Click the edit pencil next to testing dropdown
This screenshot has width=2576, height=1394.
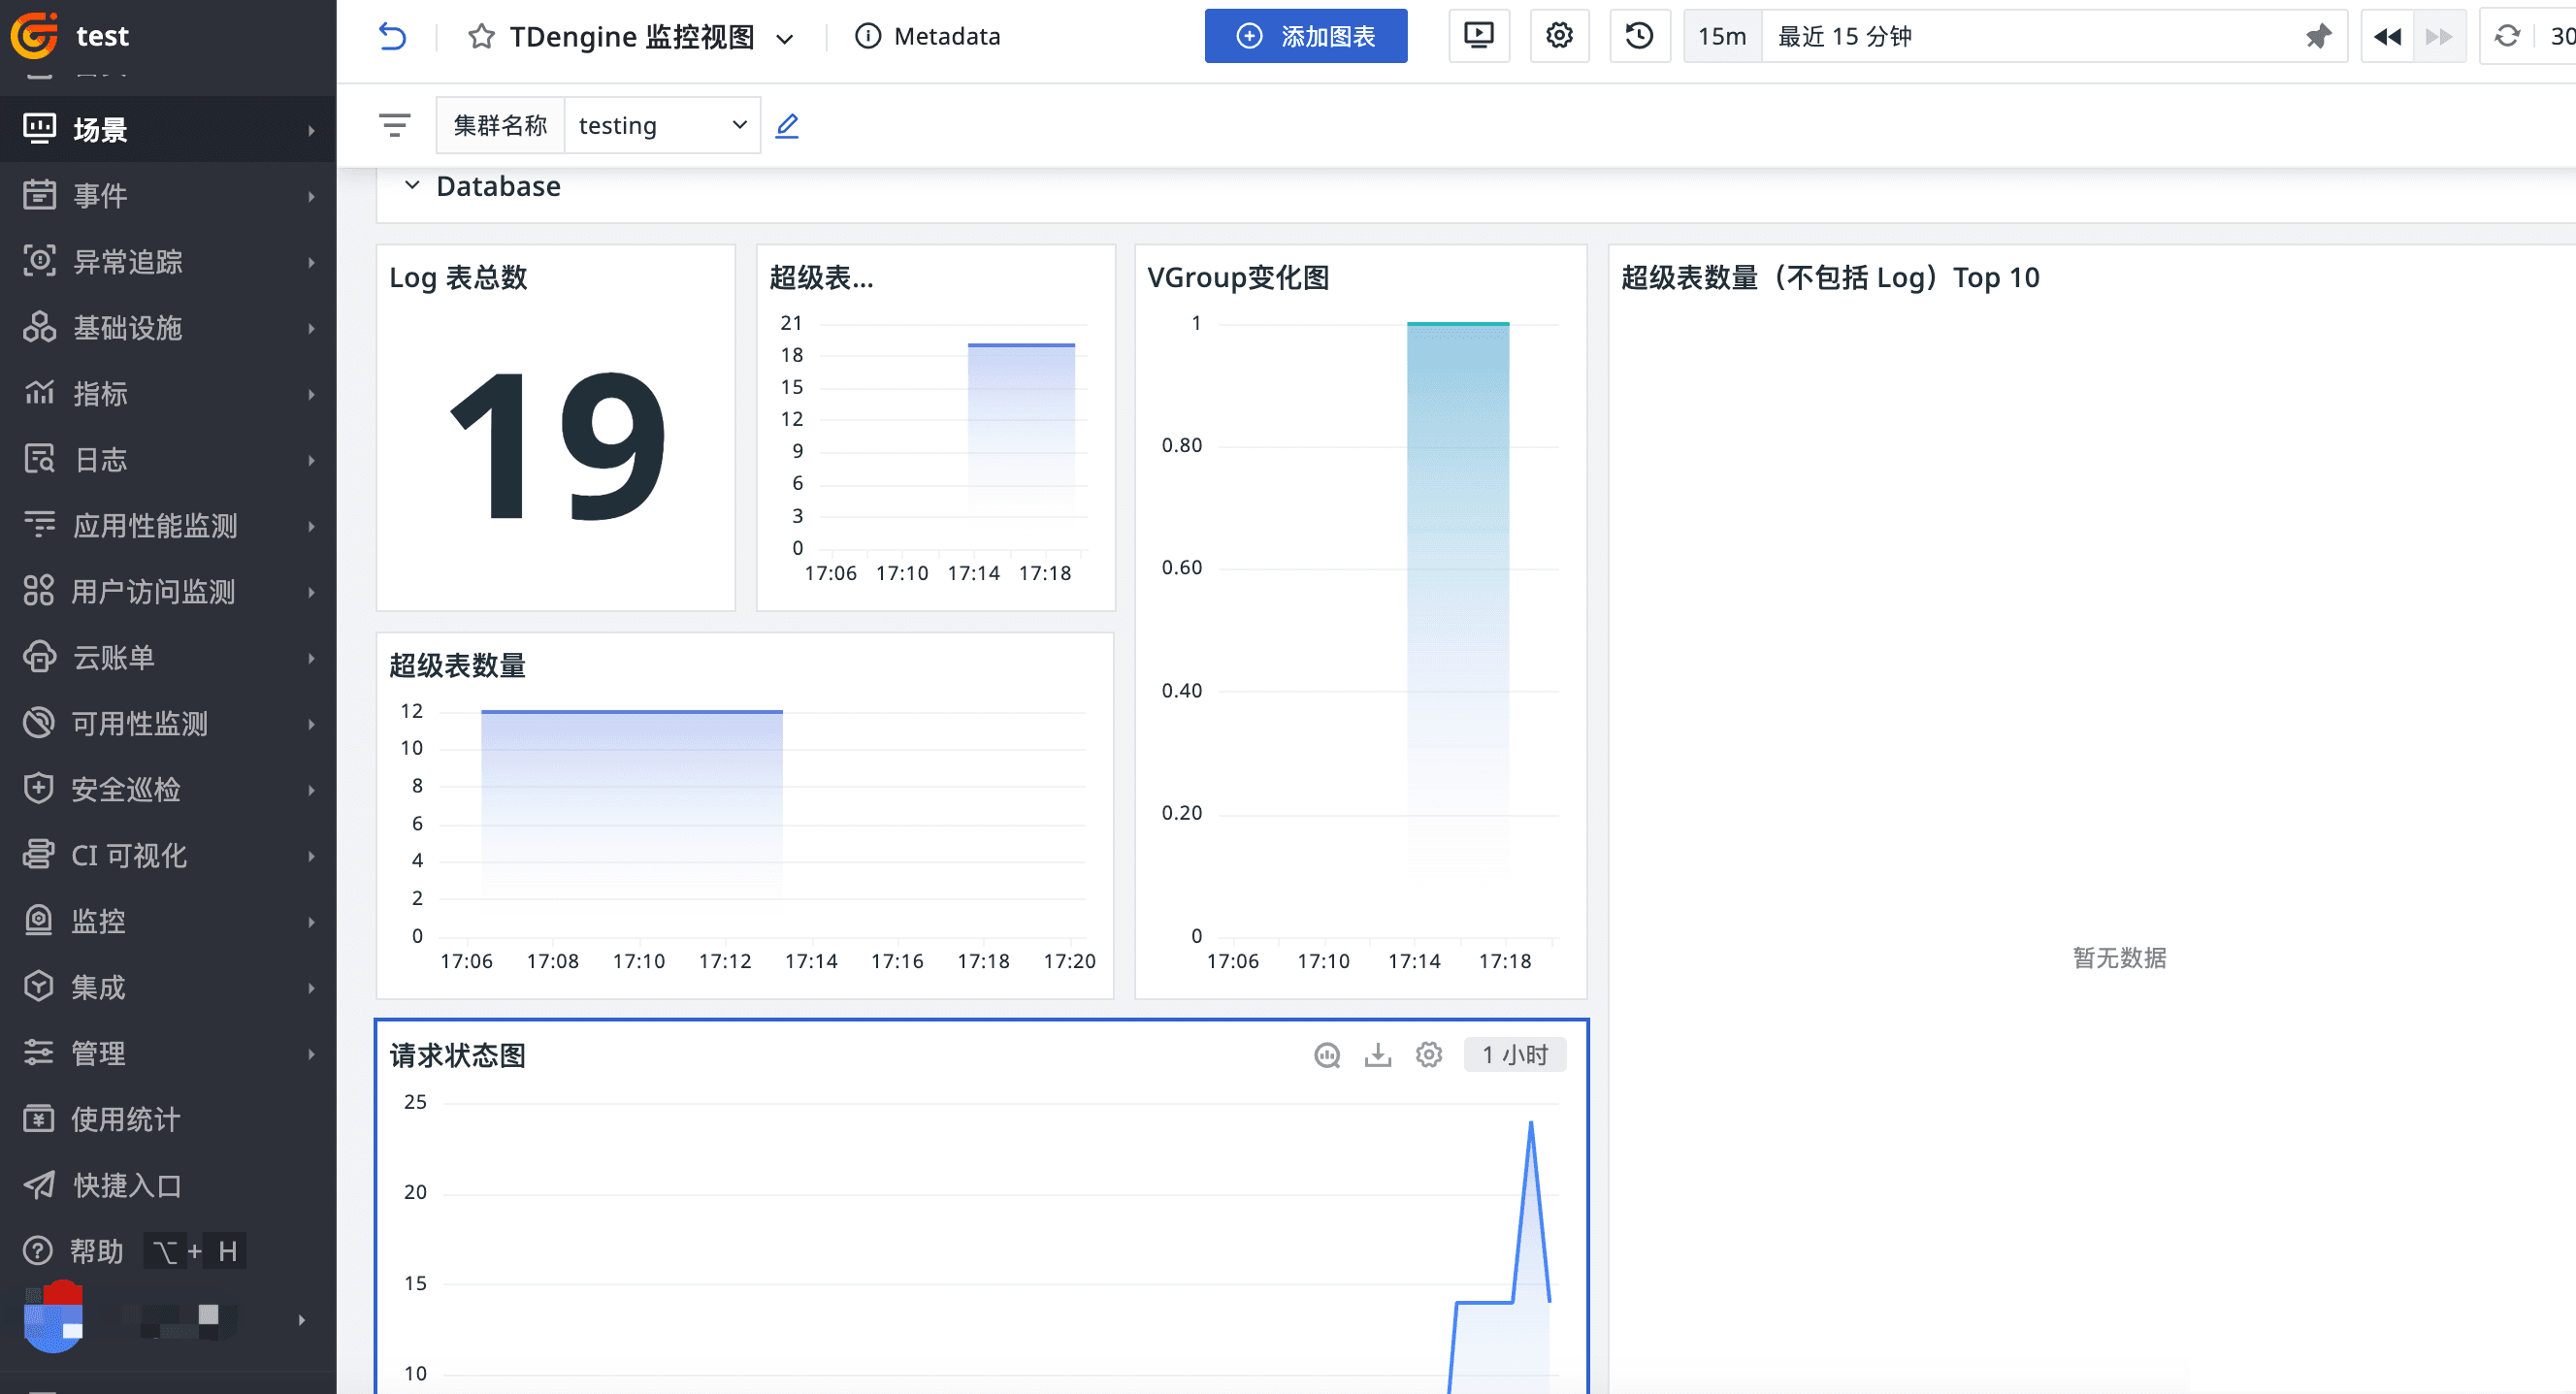(788, 125)
